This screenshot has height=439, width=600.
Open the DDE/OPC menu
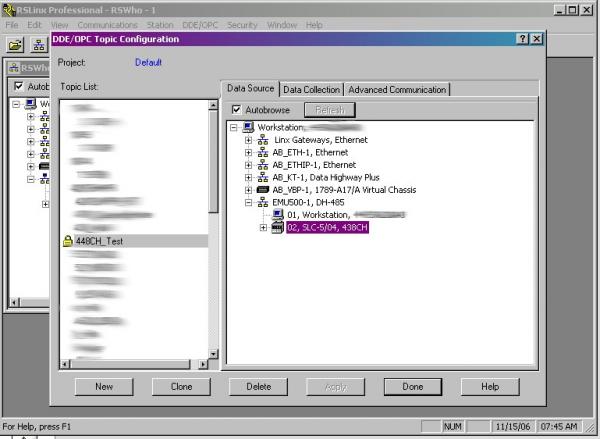point(200,25)
